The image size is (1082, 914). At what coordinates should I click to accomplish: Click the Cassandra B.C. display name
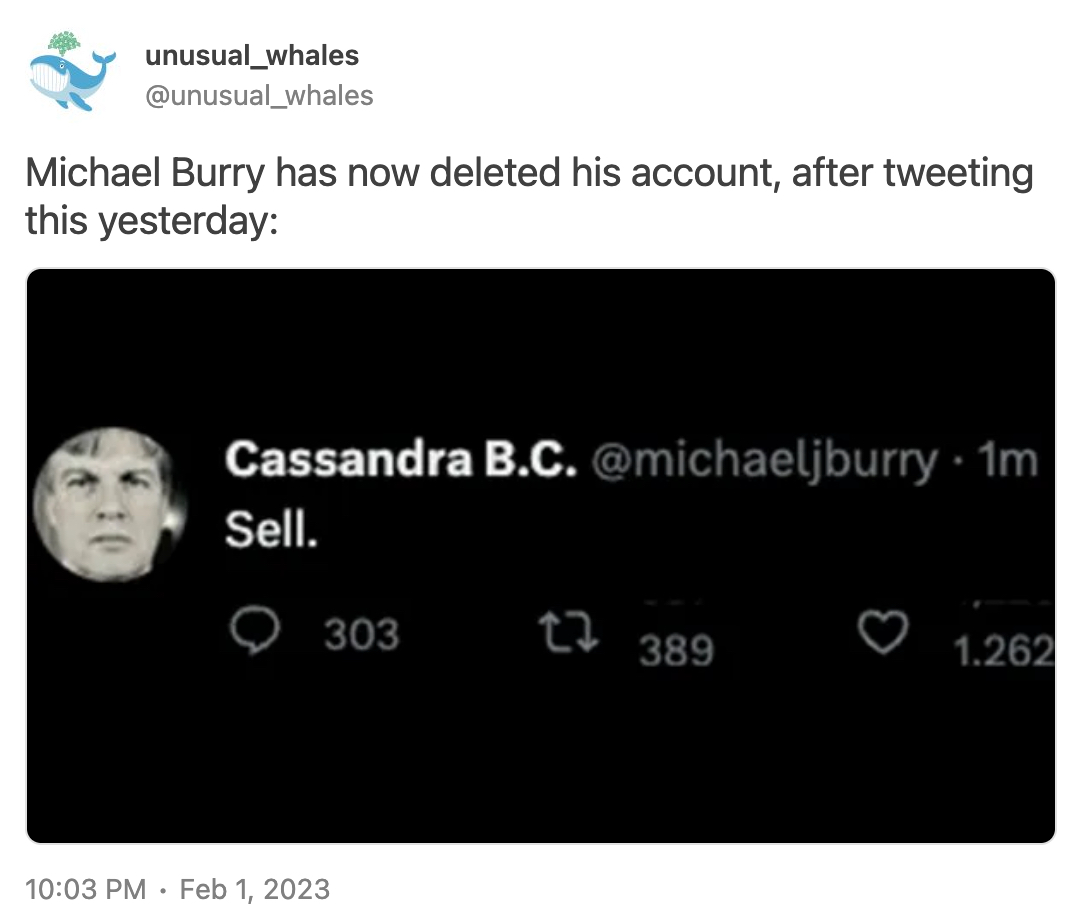click(x=401, y=461)
